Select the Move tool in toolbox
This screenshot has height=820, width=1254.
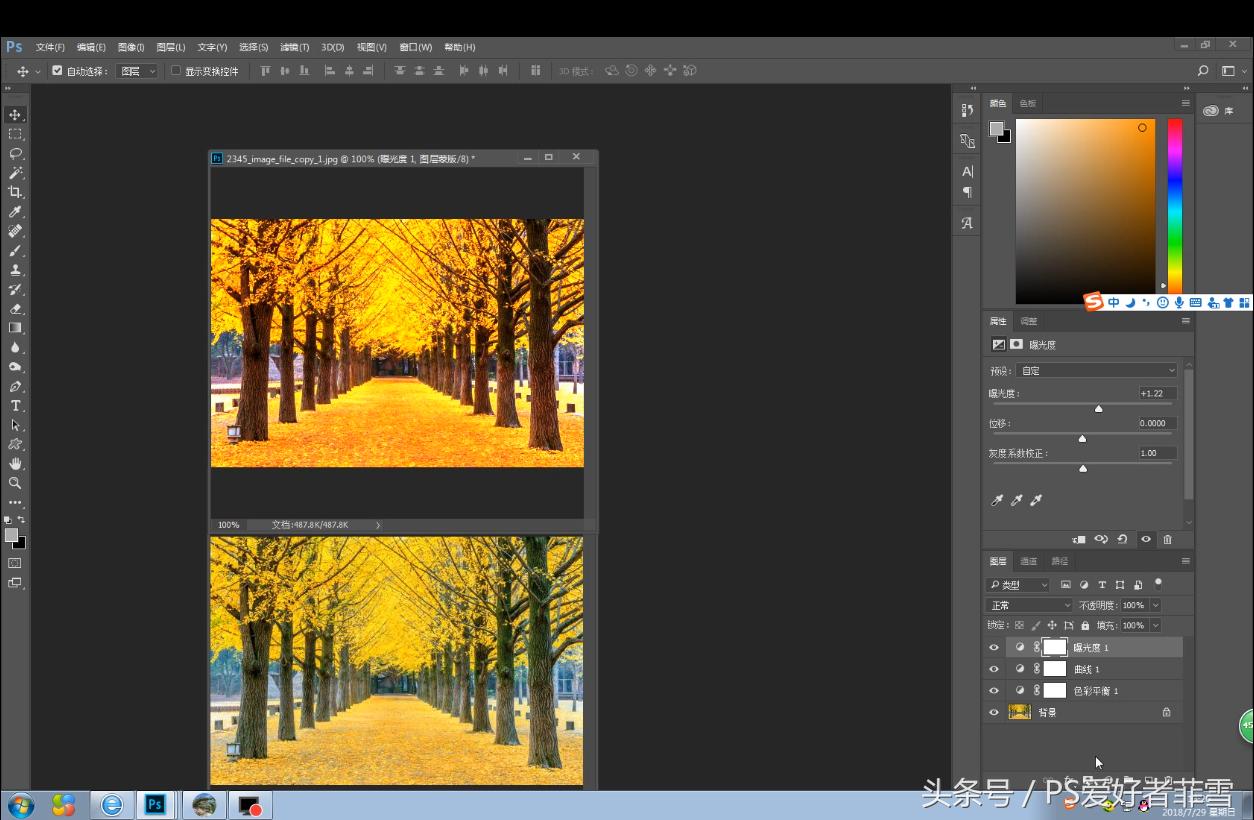coord(15,115)
